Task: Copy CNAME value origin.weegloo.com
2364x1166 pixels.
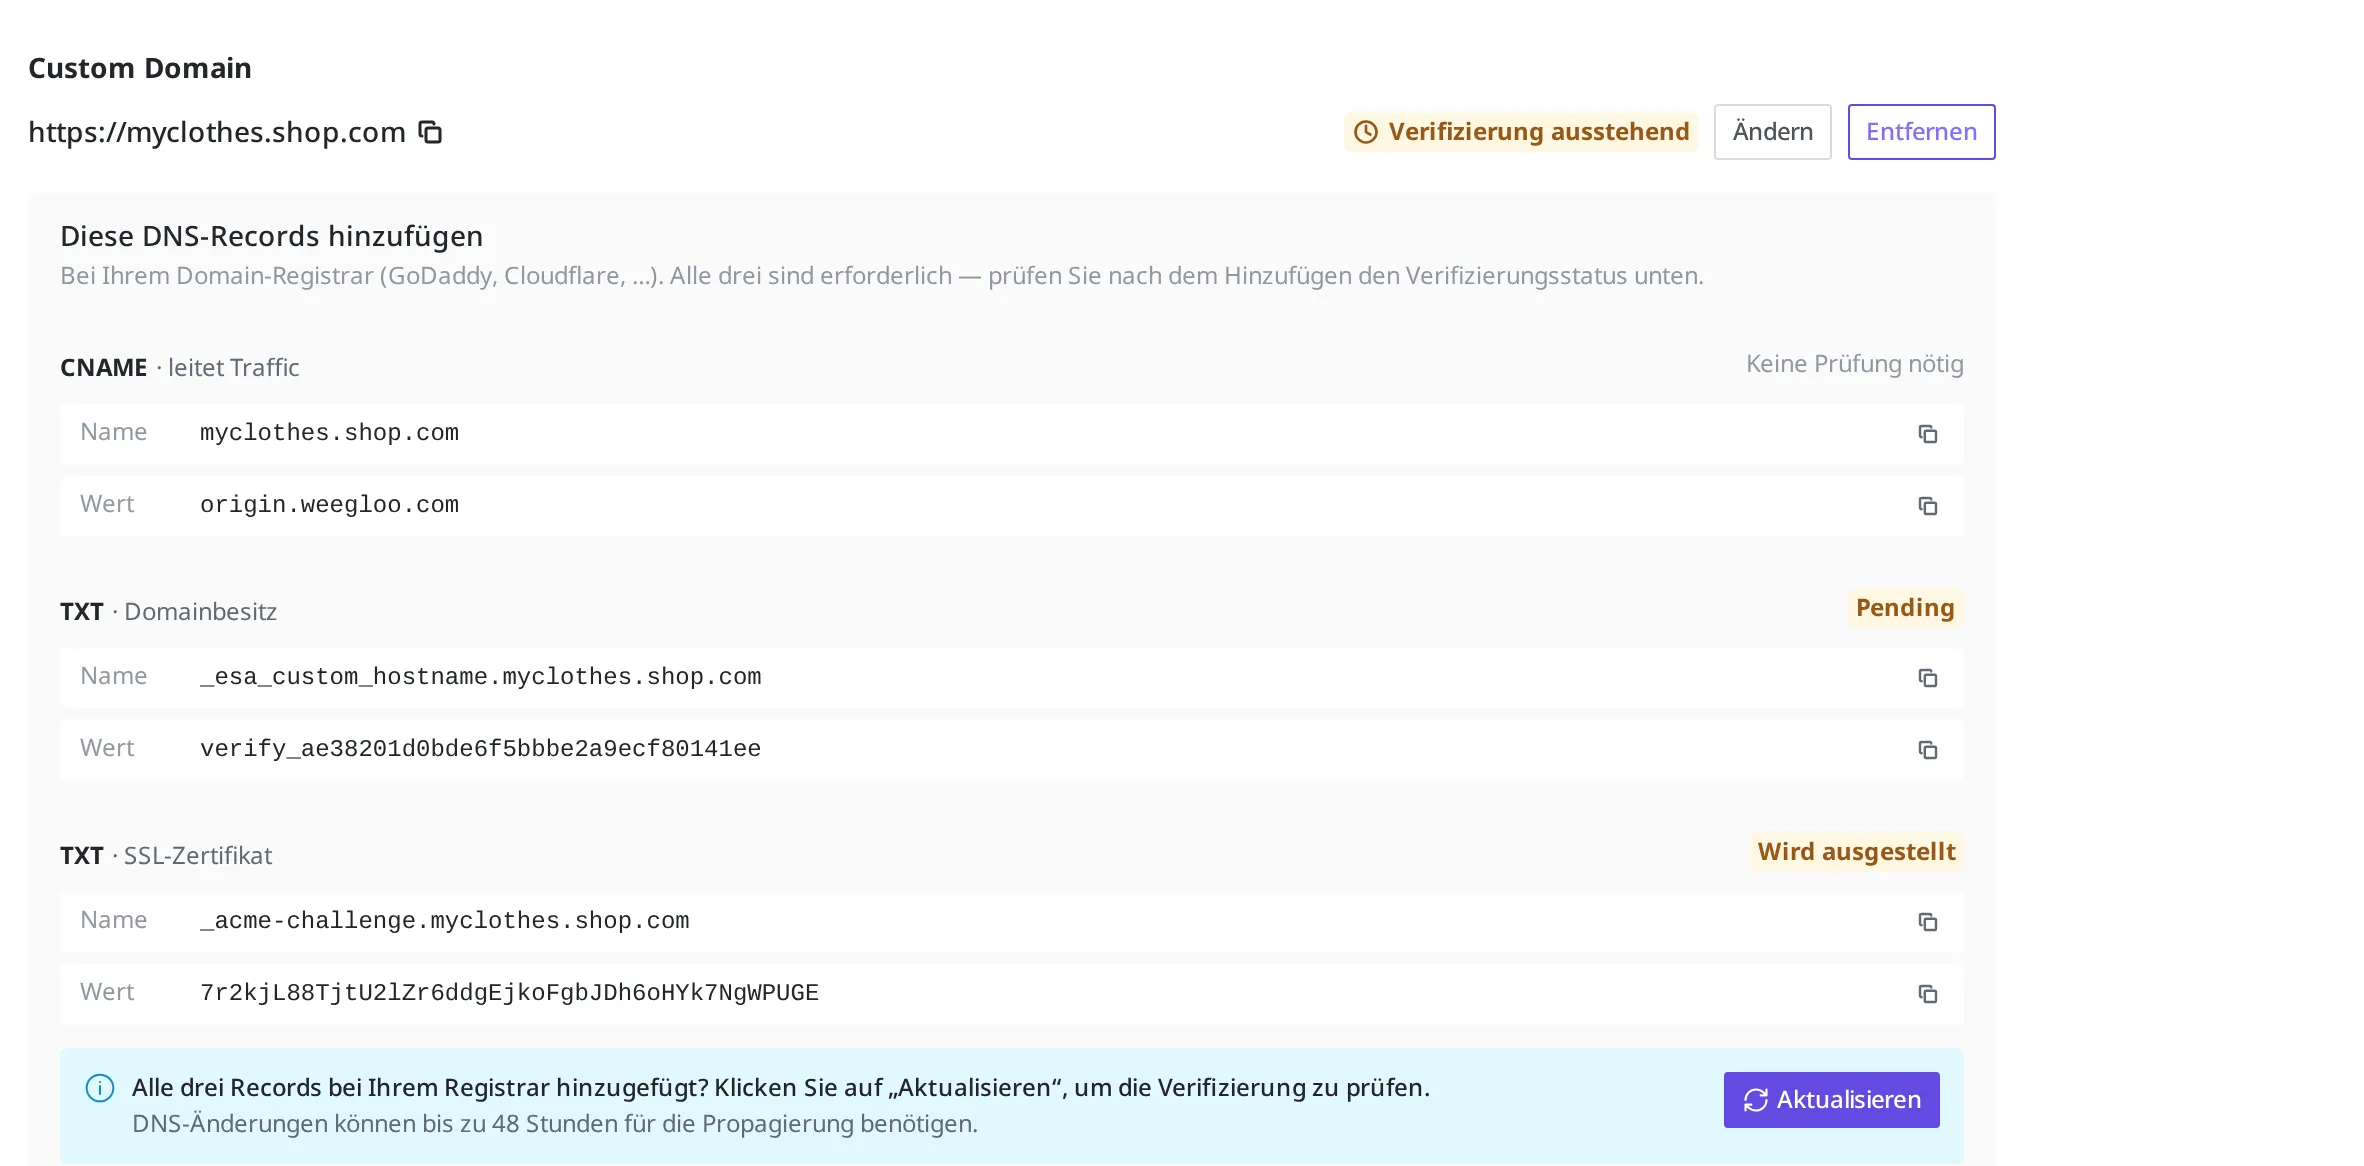Action: [1927, 506]
